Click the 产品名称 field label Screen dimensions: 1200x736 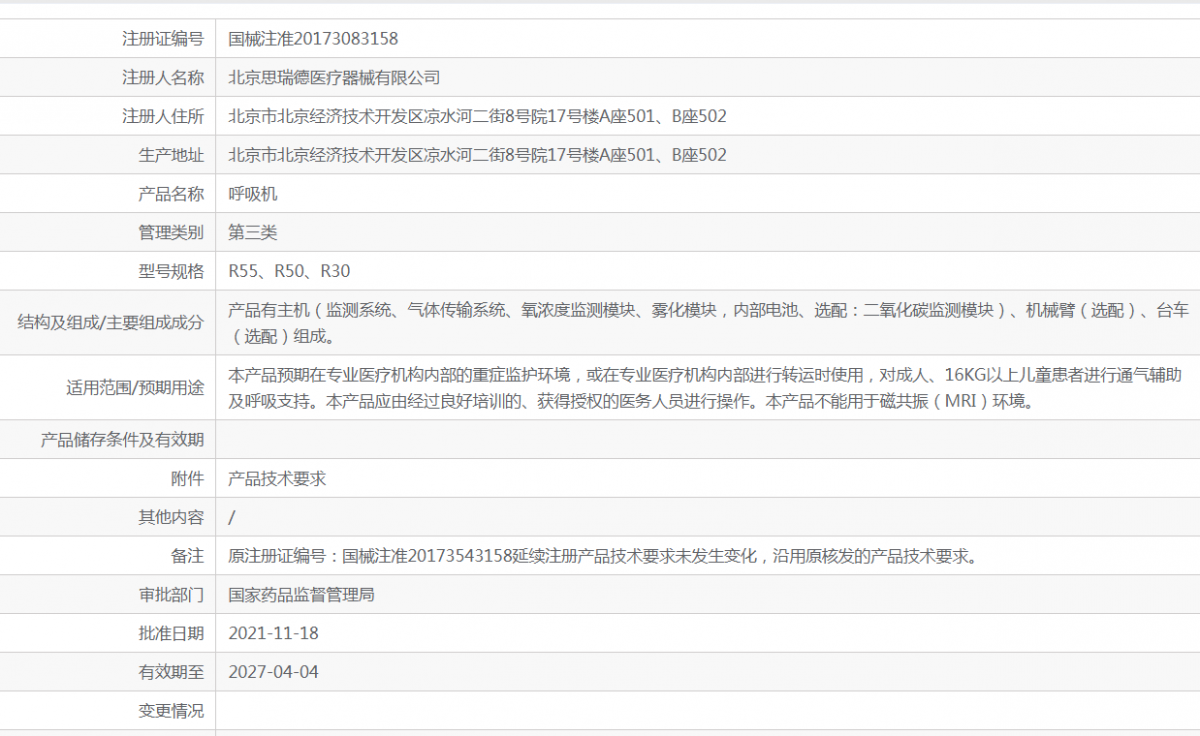pos(171,194)
